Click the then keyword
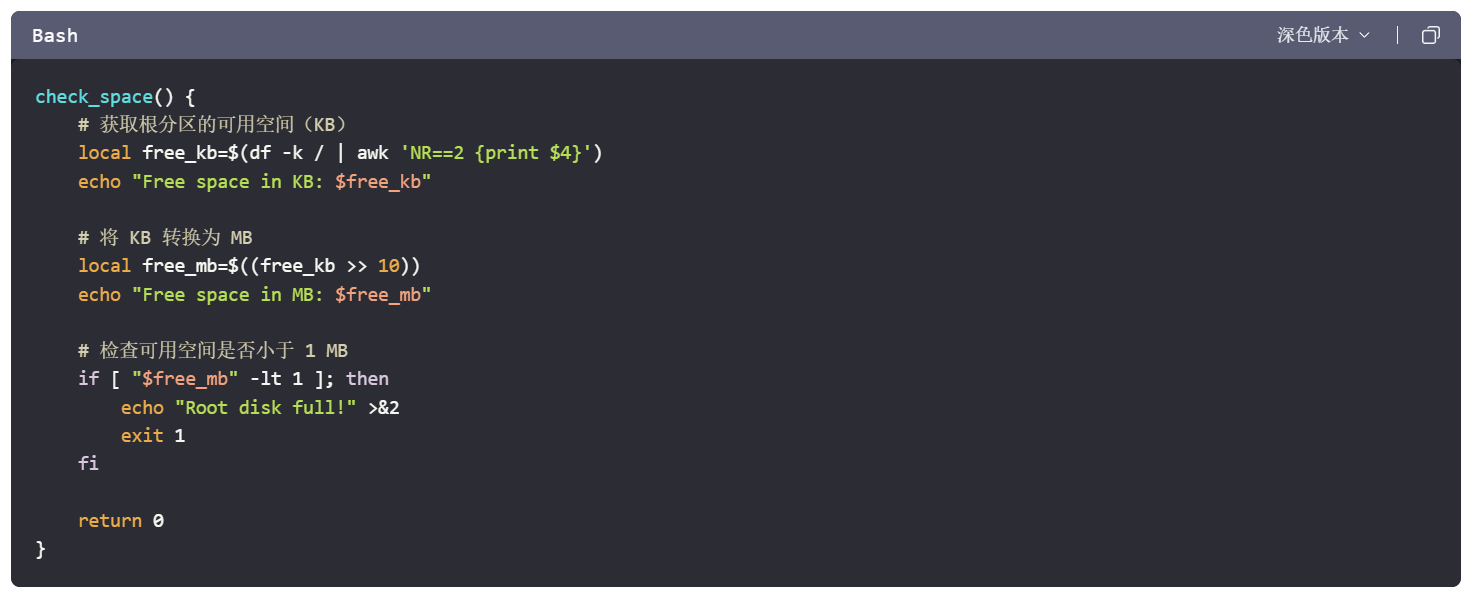 tap(367, 379)
